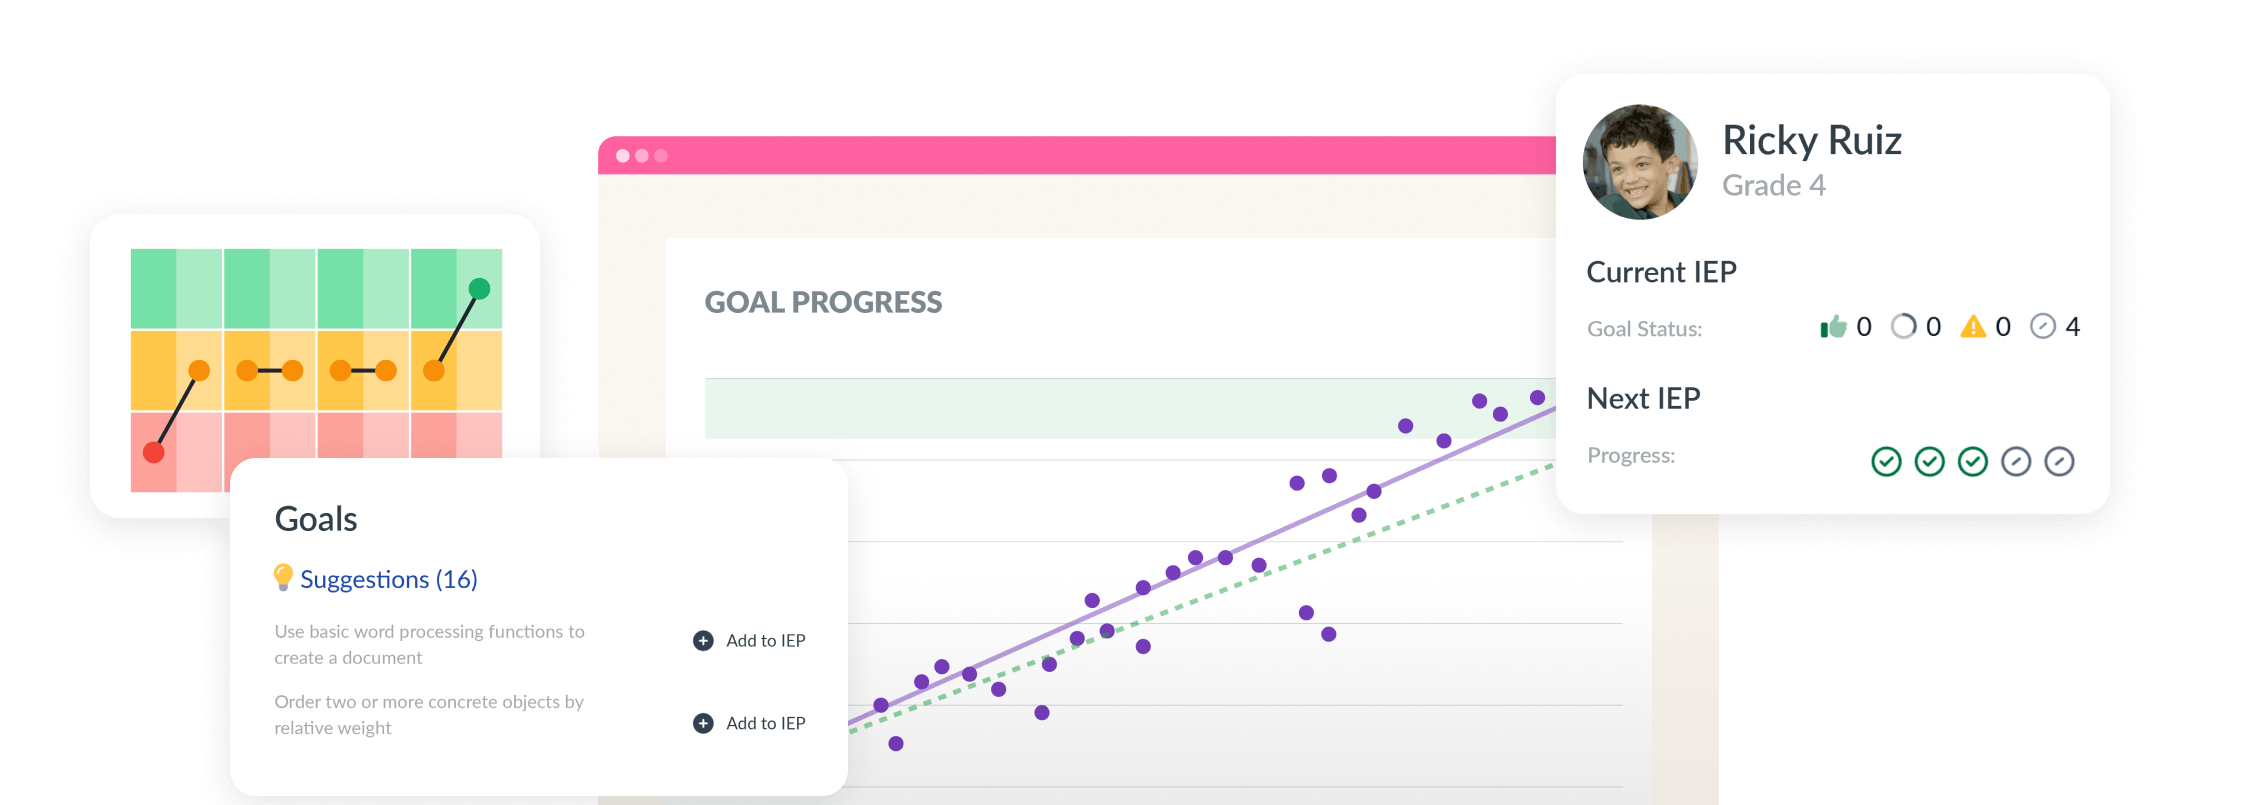The image size is (2254, 805).
Task: Click the green dot on the heatmap chart
Action: point(479,289)
